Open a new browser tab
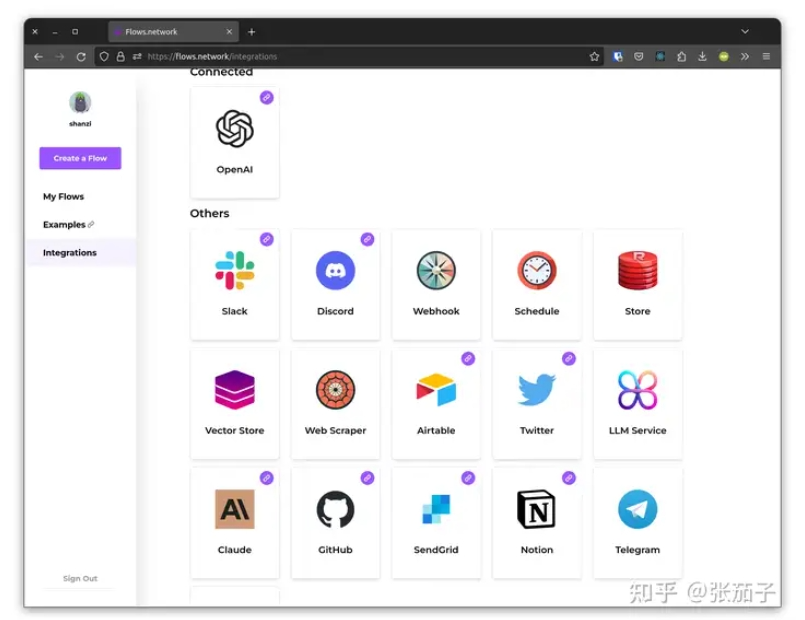 tap(252, 32)
